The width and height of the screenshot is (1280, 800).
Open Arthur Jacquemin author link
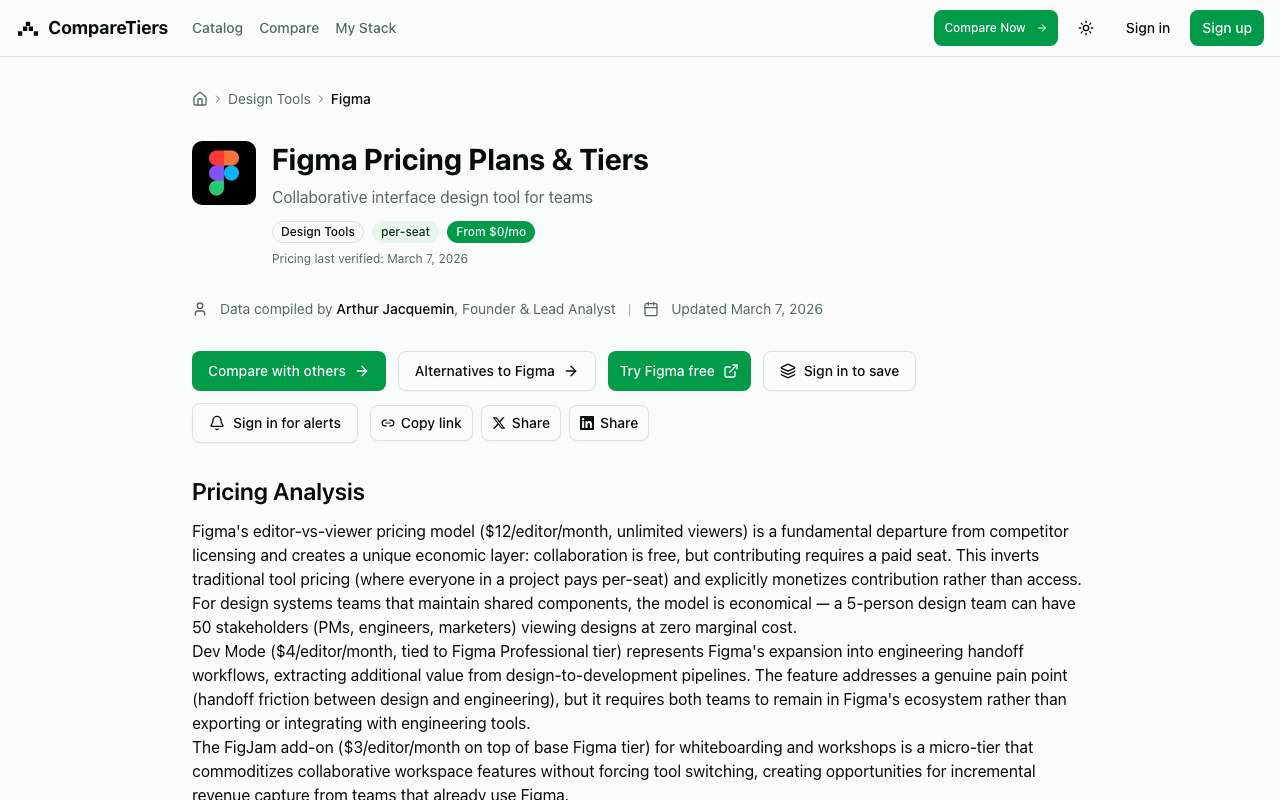click(x=395, y=309)
